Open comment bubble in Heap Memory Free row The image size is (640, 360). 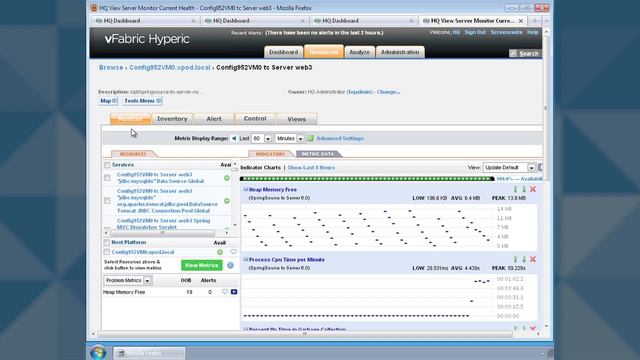tap(224, 292)
